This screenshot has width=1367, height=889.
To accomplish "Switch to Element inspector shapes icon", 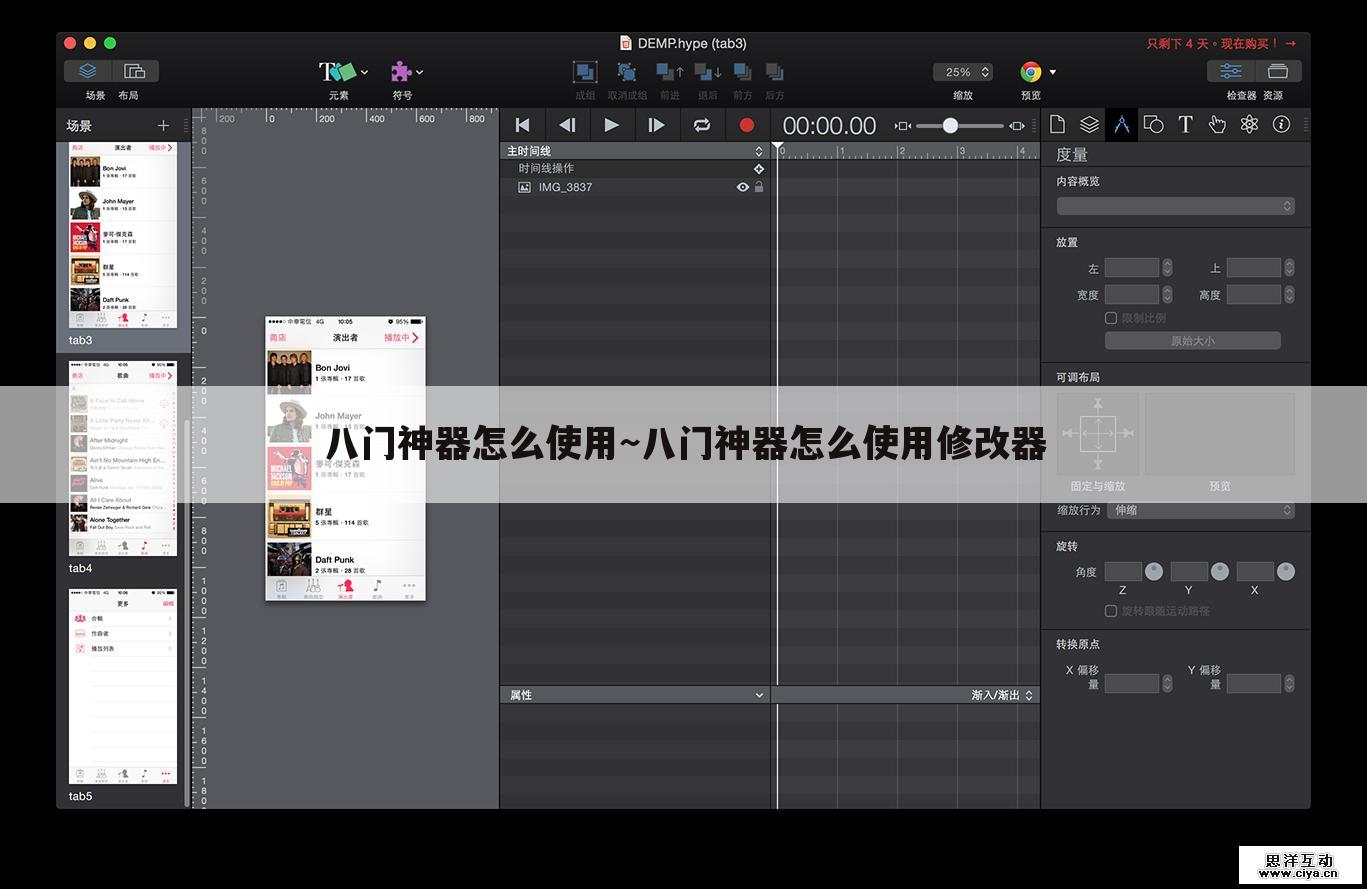I will tap(1153, 124).
